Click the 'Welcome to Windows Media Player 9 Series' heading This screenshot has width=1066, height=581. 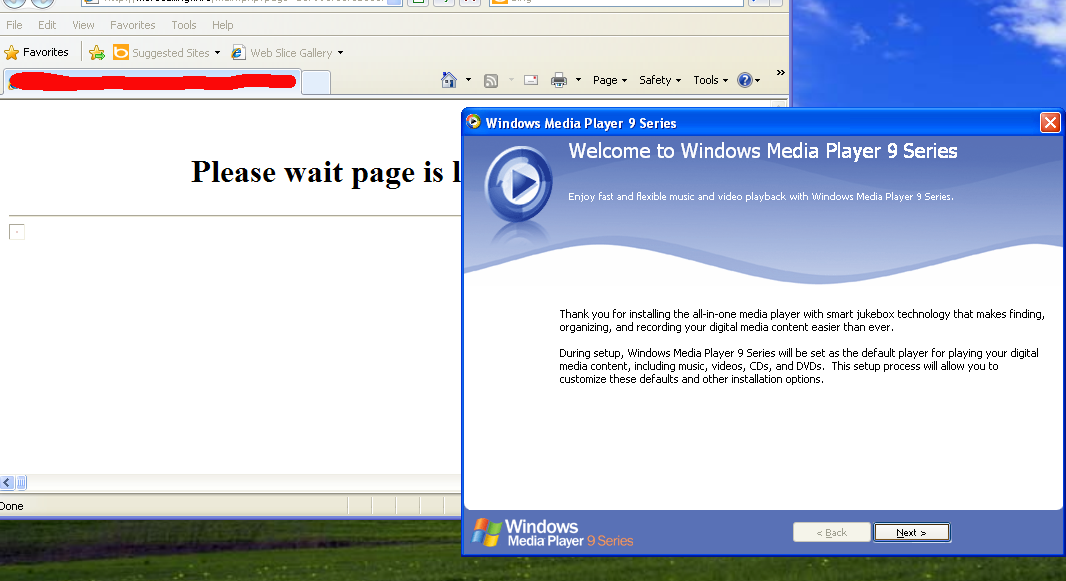[763, 151]
